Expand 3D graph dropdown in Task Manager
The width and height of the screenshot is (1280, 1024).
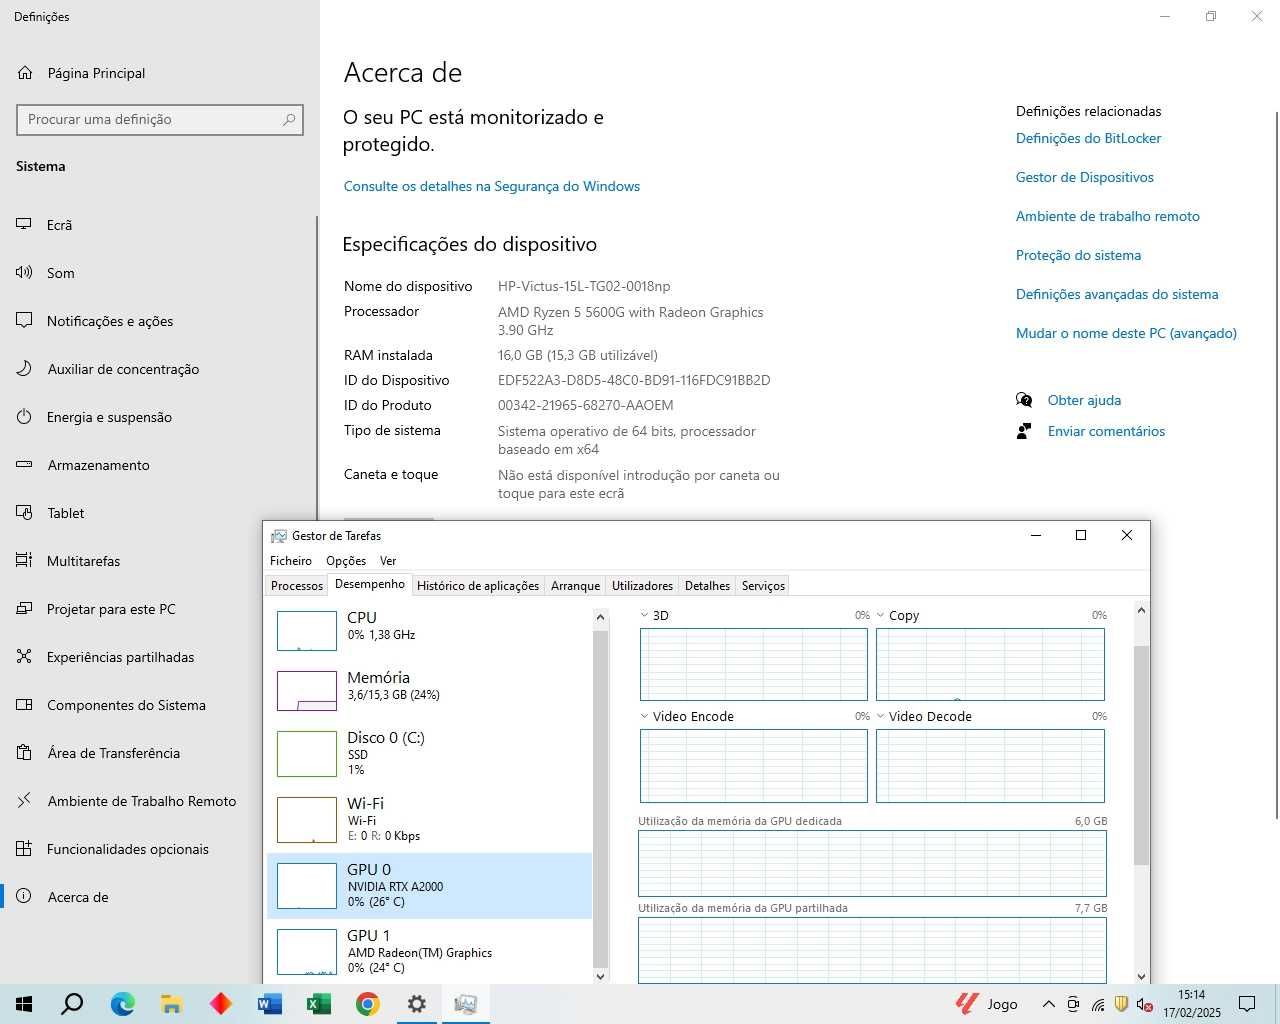(x=645, y=616)
